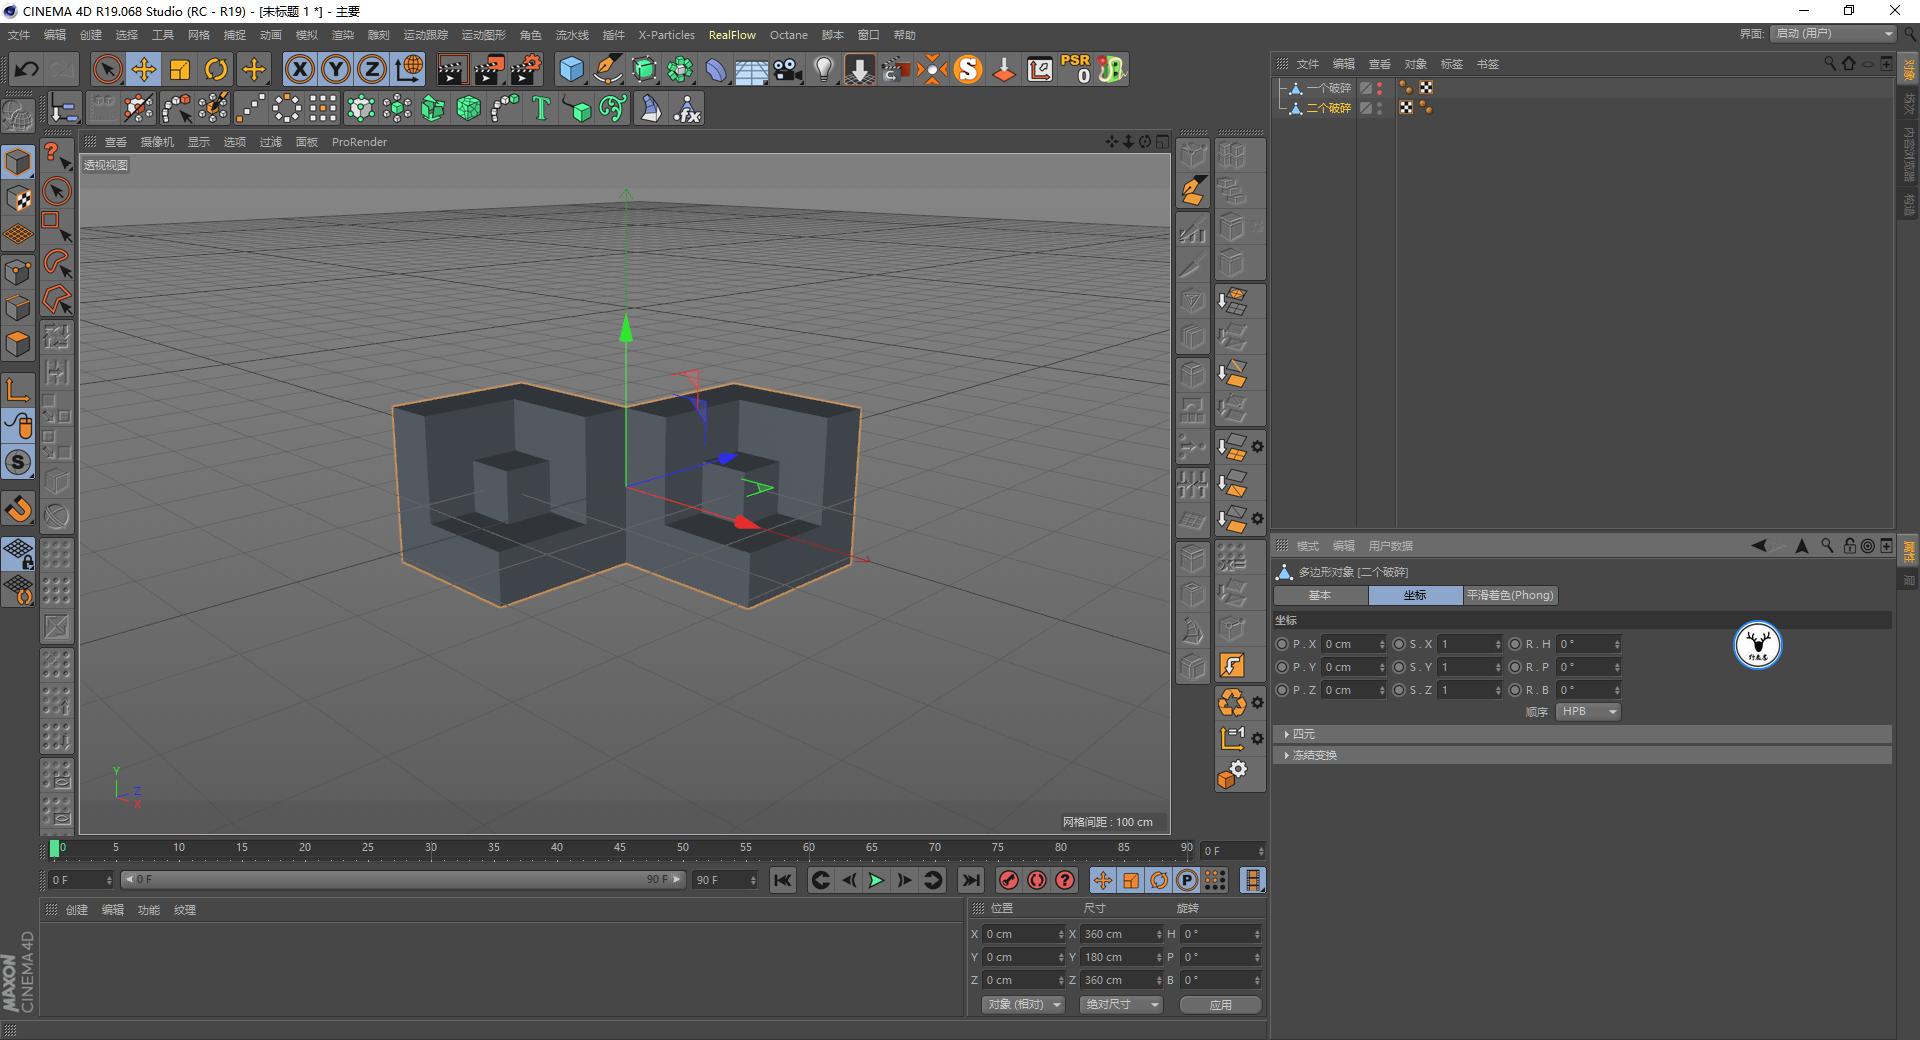Viewport: 1920px width, 1040px height.
Task: Open the Pen spline tool icon
Action: pos(608,69)
